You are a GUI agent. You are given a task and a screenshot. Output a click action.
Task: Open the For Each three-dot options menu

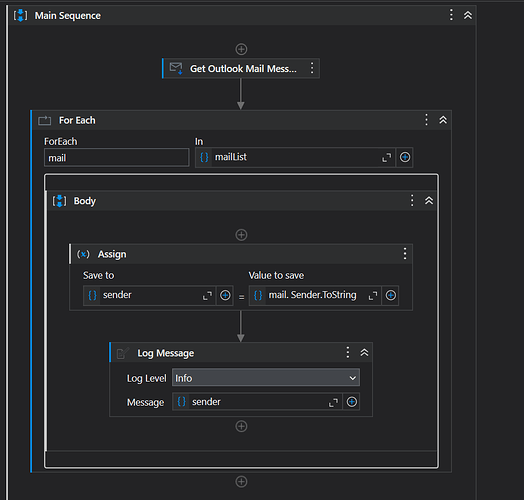point(426,120)
